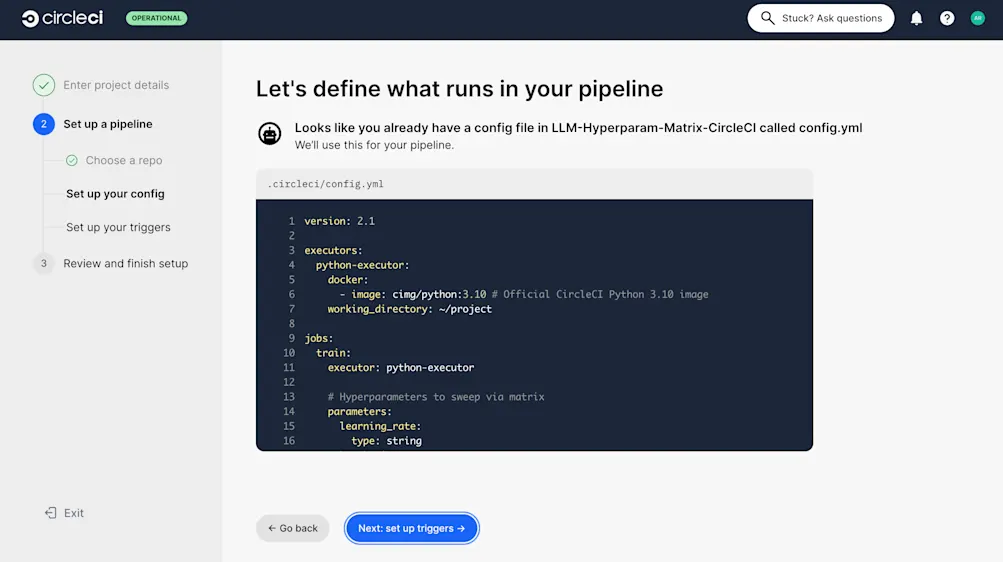Click the 'jobs:' code line
This screenshot has height=562, width=1003.
(319, 338)
